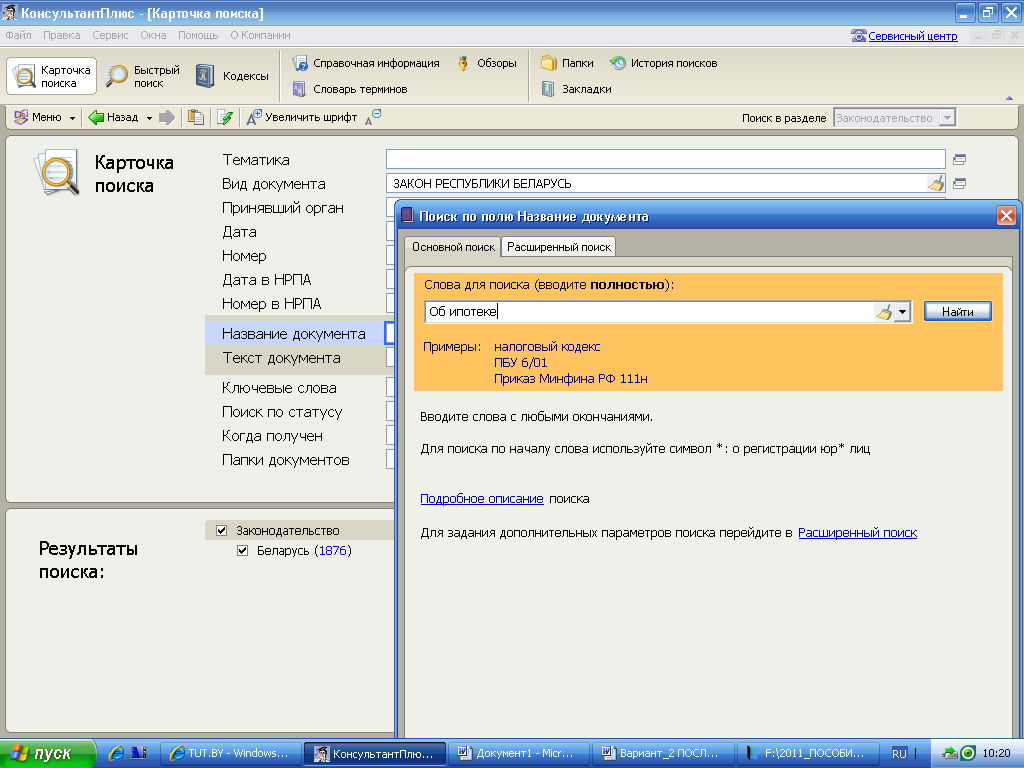This screenshot has height=768, width=1024.
Task: Open the Правка menu
Action: click(61, 35)
